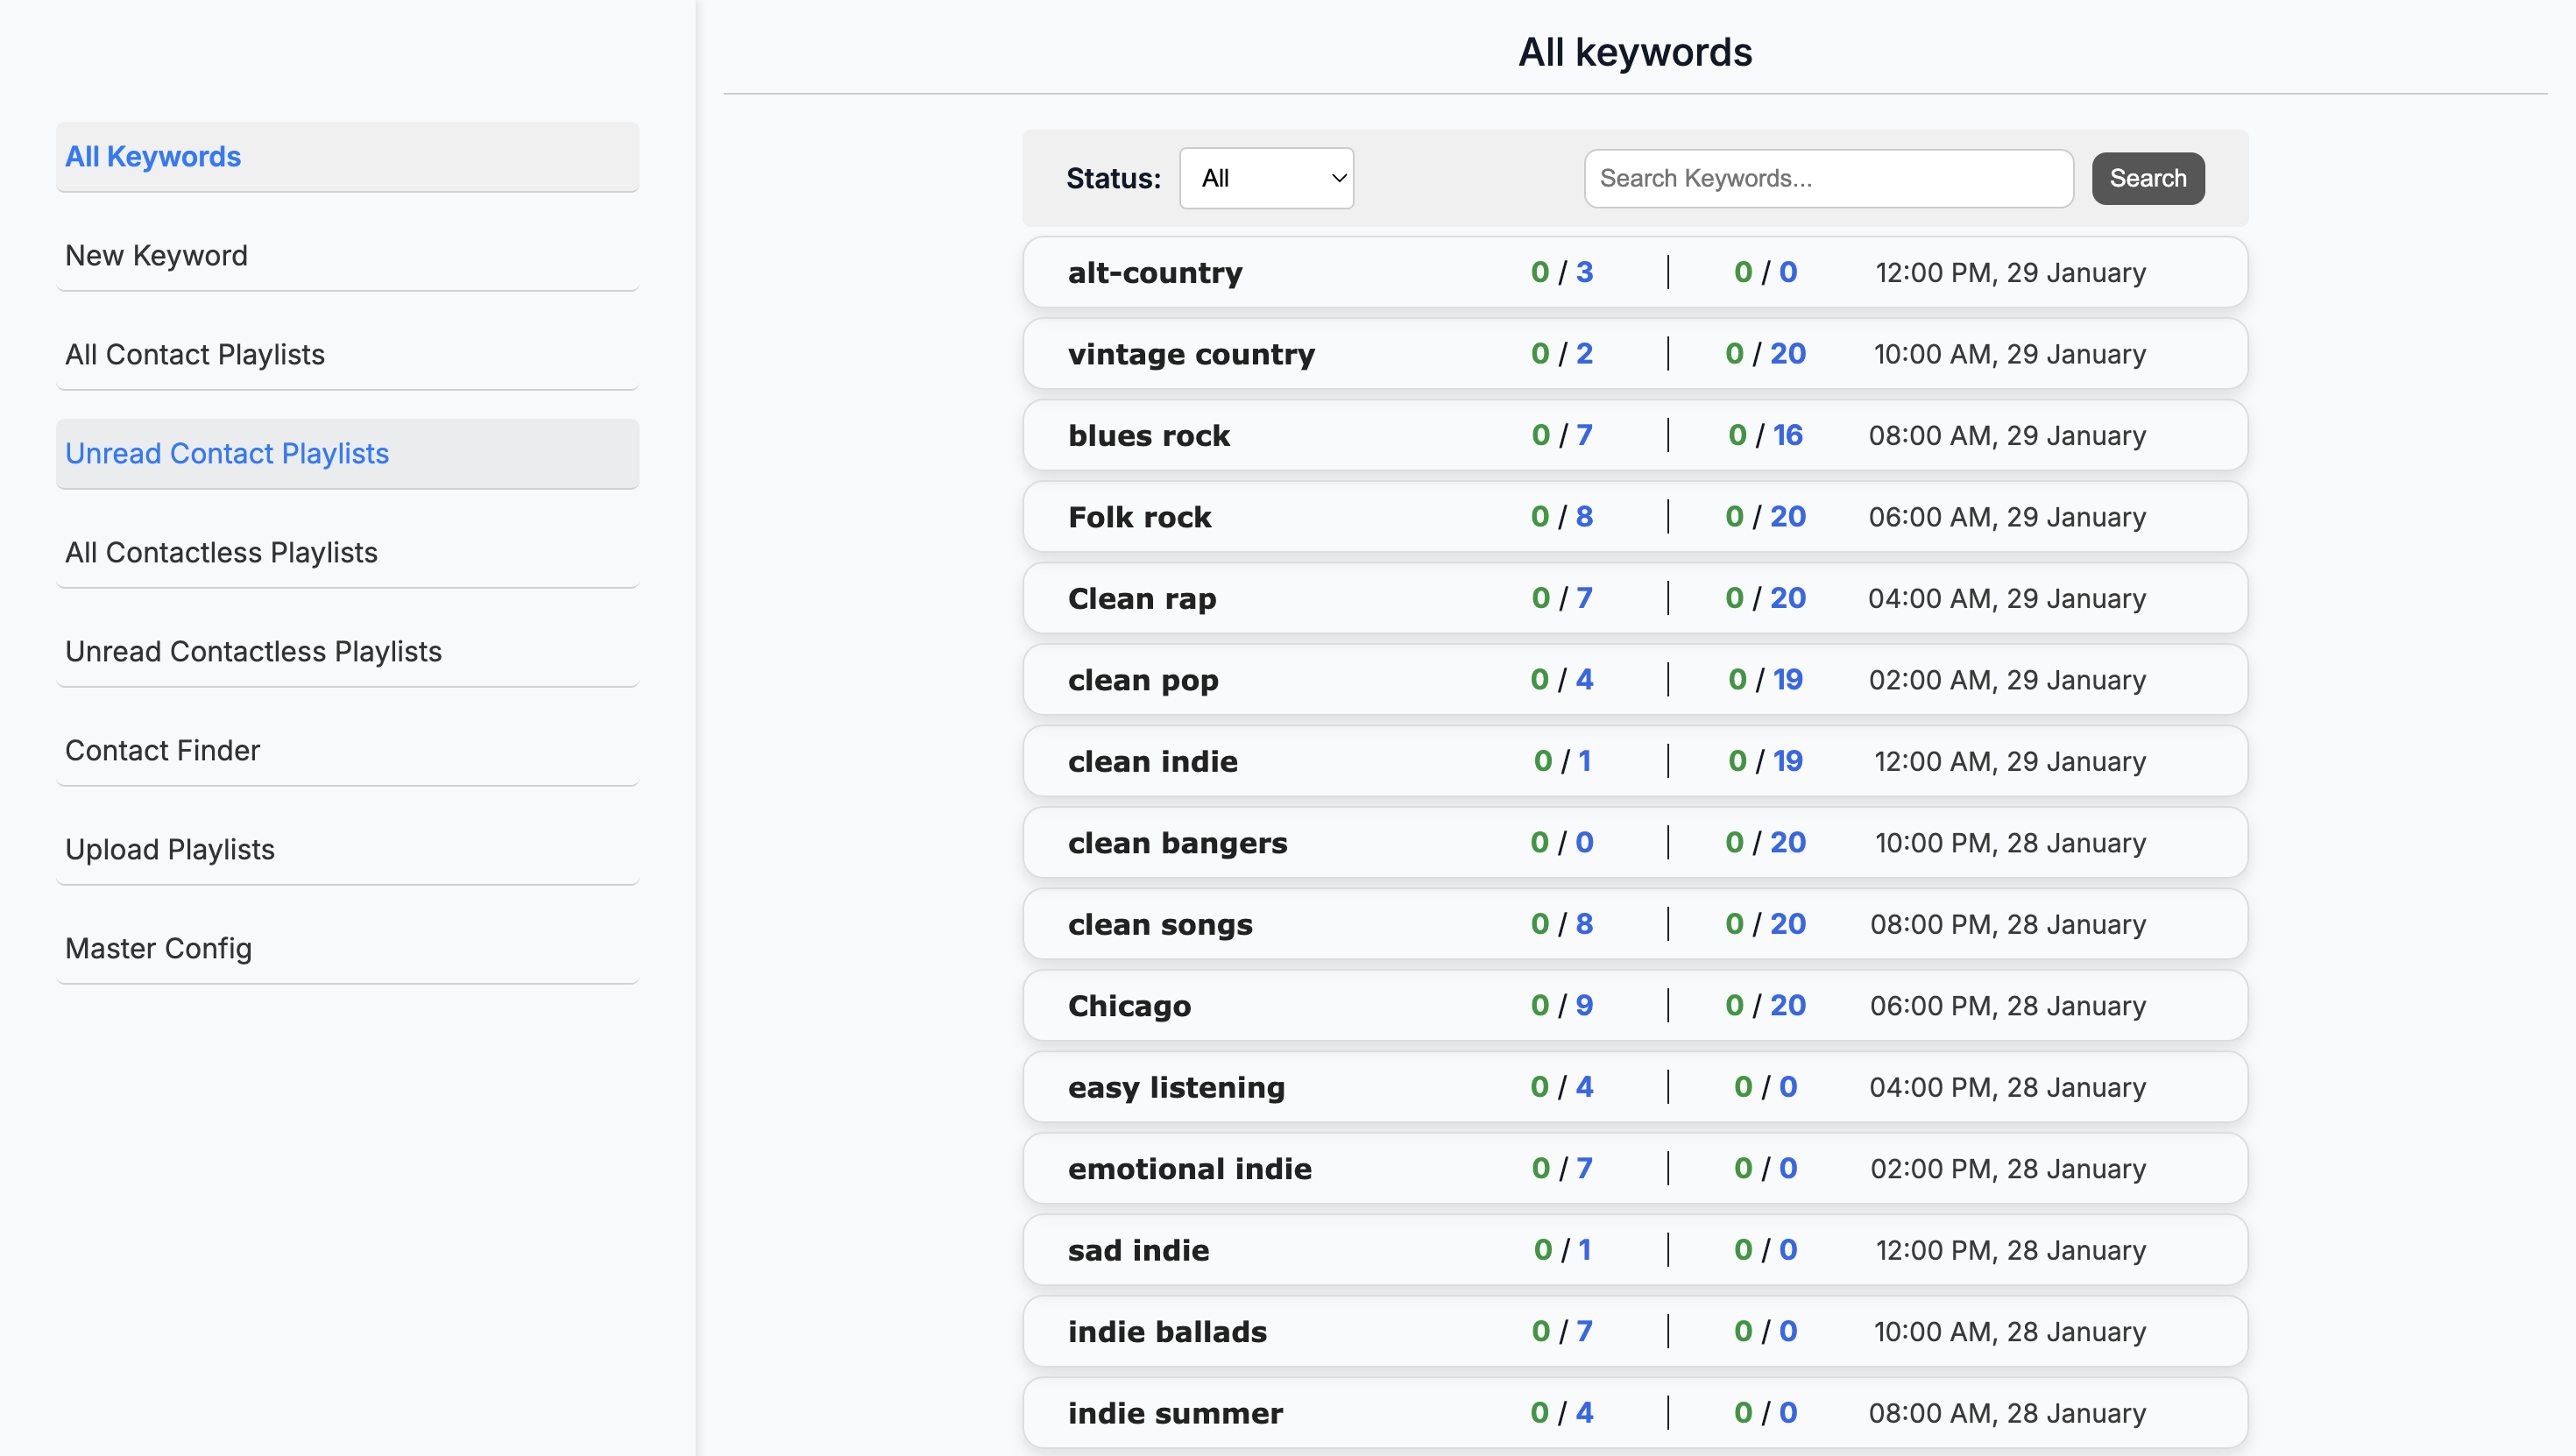Open the Status filter dropdown
Screen dimensions: 2576x1456
tap(1266, 178)
